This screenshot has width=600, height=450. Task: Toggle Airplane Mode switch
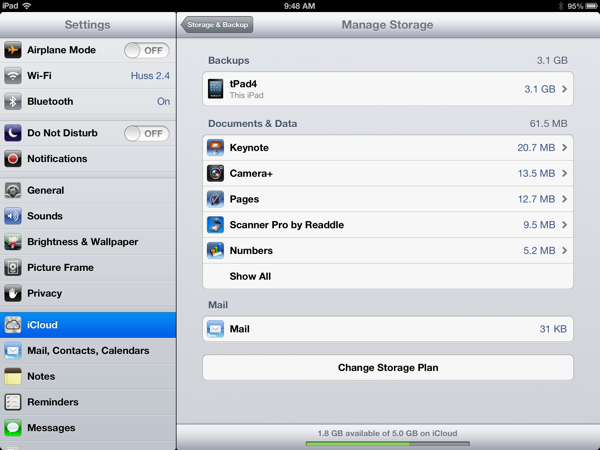146,50
